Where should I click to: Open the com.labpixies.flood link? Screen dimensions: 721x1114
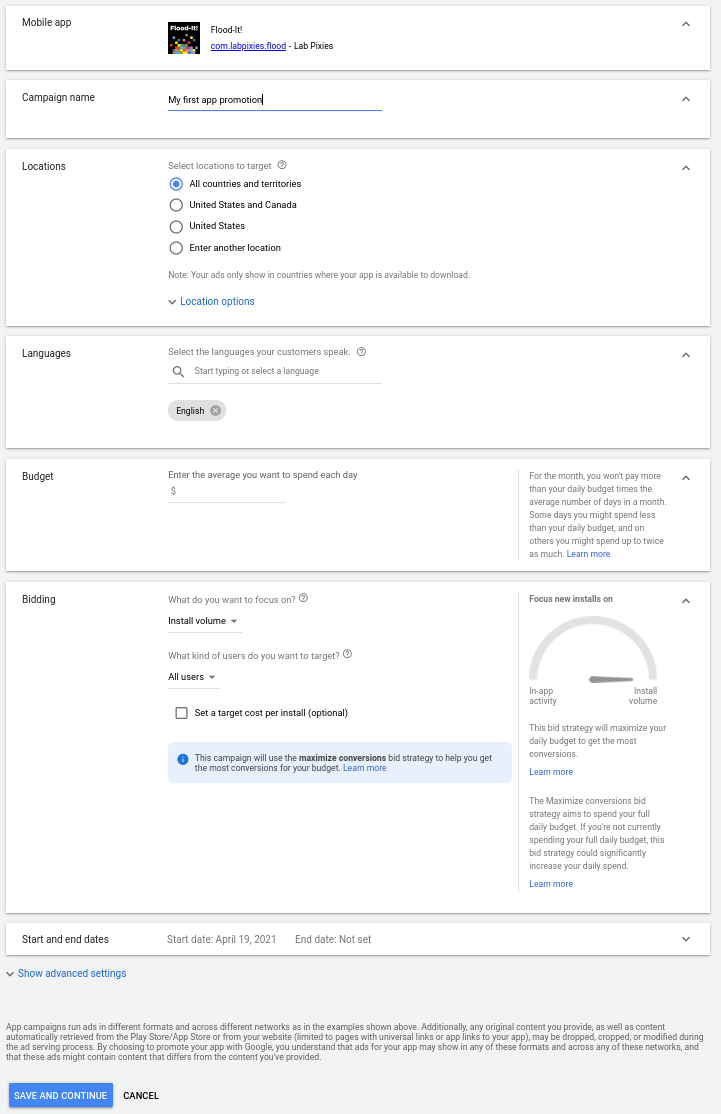point(248,46)
